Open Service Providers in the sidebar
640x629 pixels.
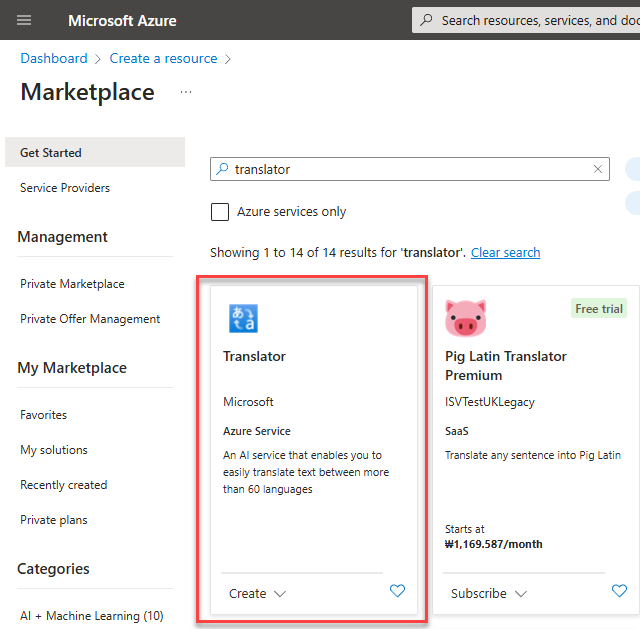[65, 188]
